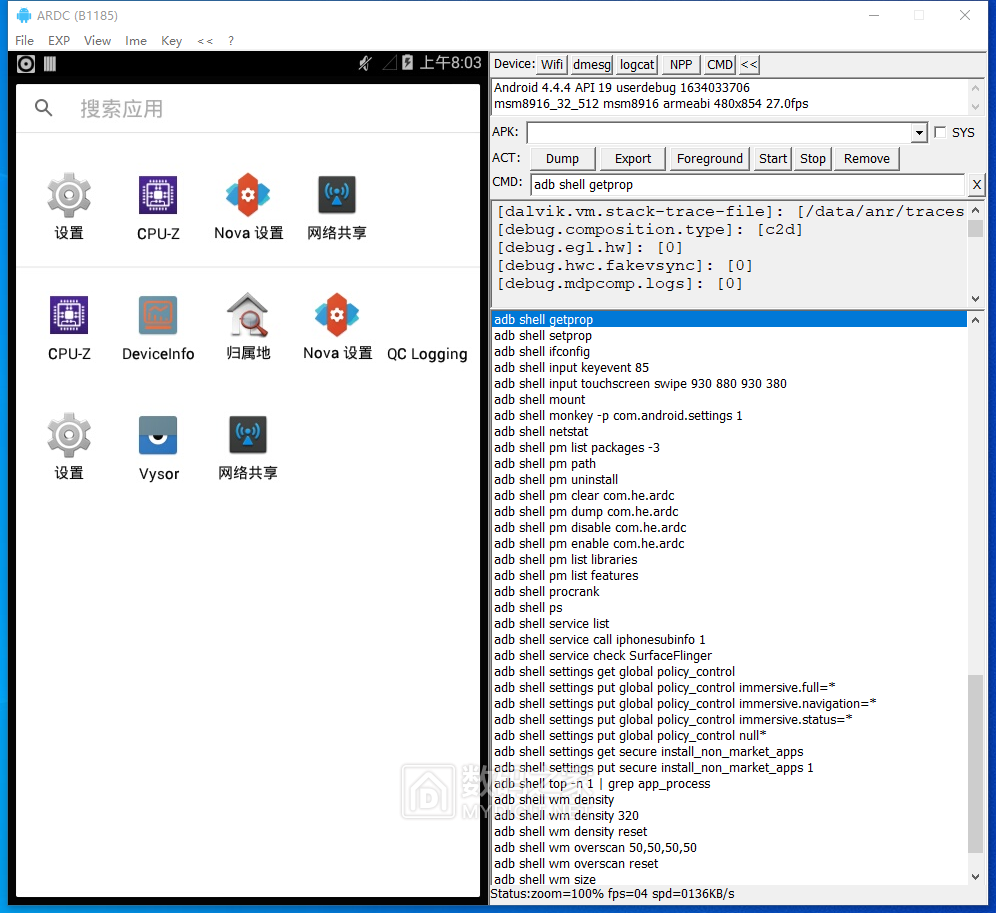This screenshot has width=996, height=913.
Task: Click the Dump button
Action: [x=562, y=158]
